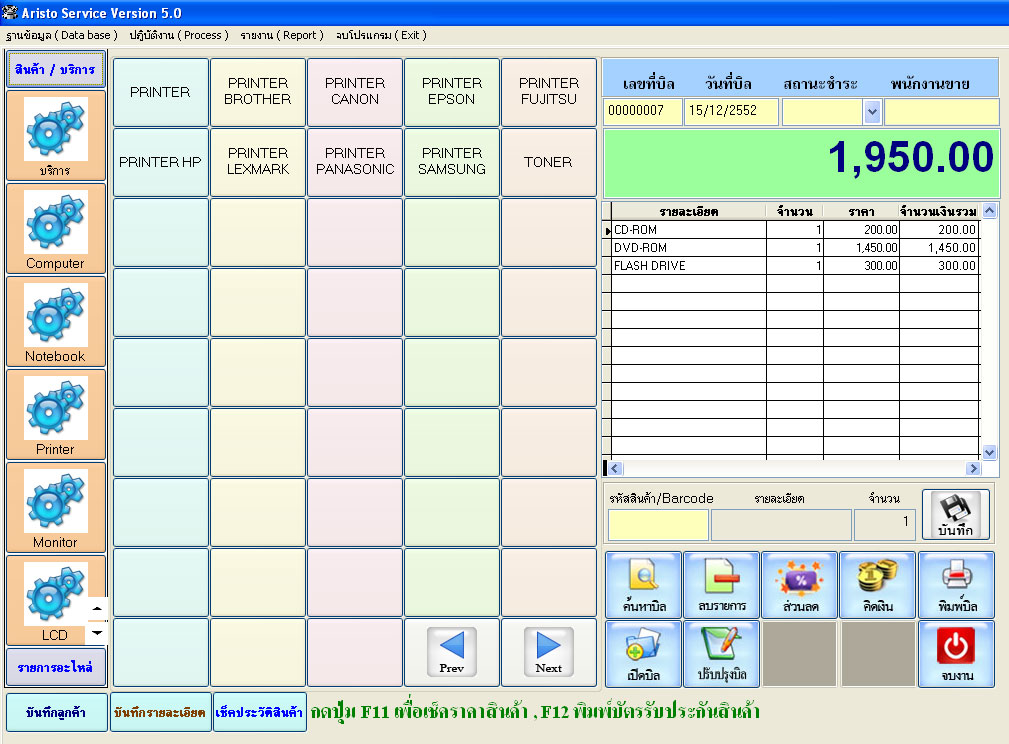This screenshot has width=1009, height=744.
Task: Click the Barcode product code input field
Action: pos(657,524)
